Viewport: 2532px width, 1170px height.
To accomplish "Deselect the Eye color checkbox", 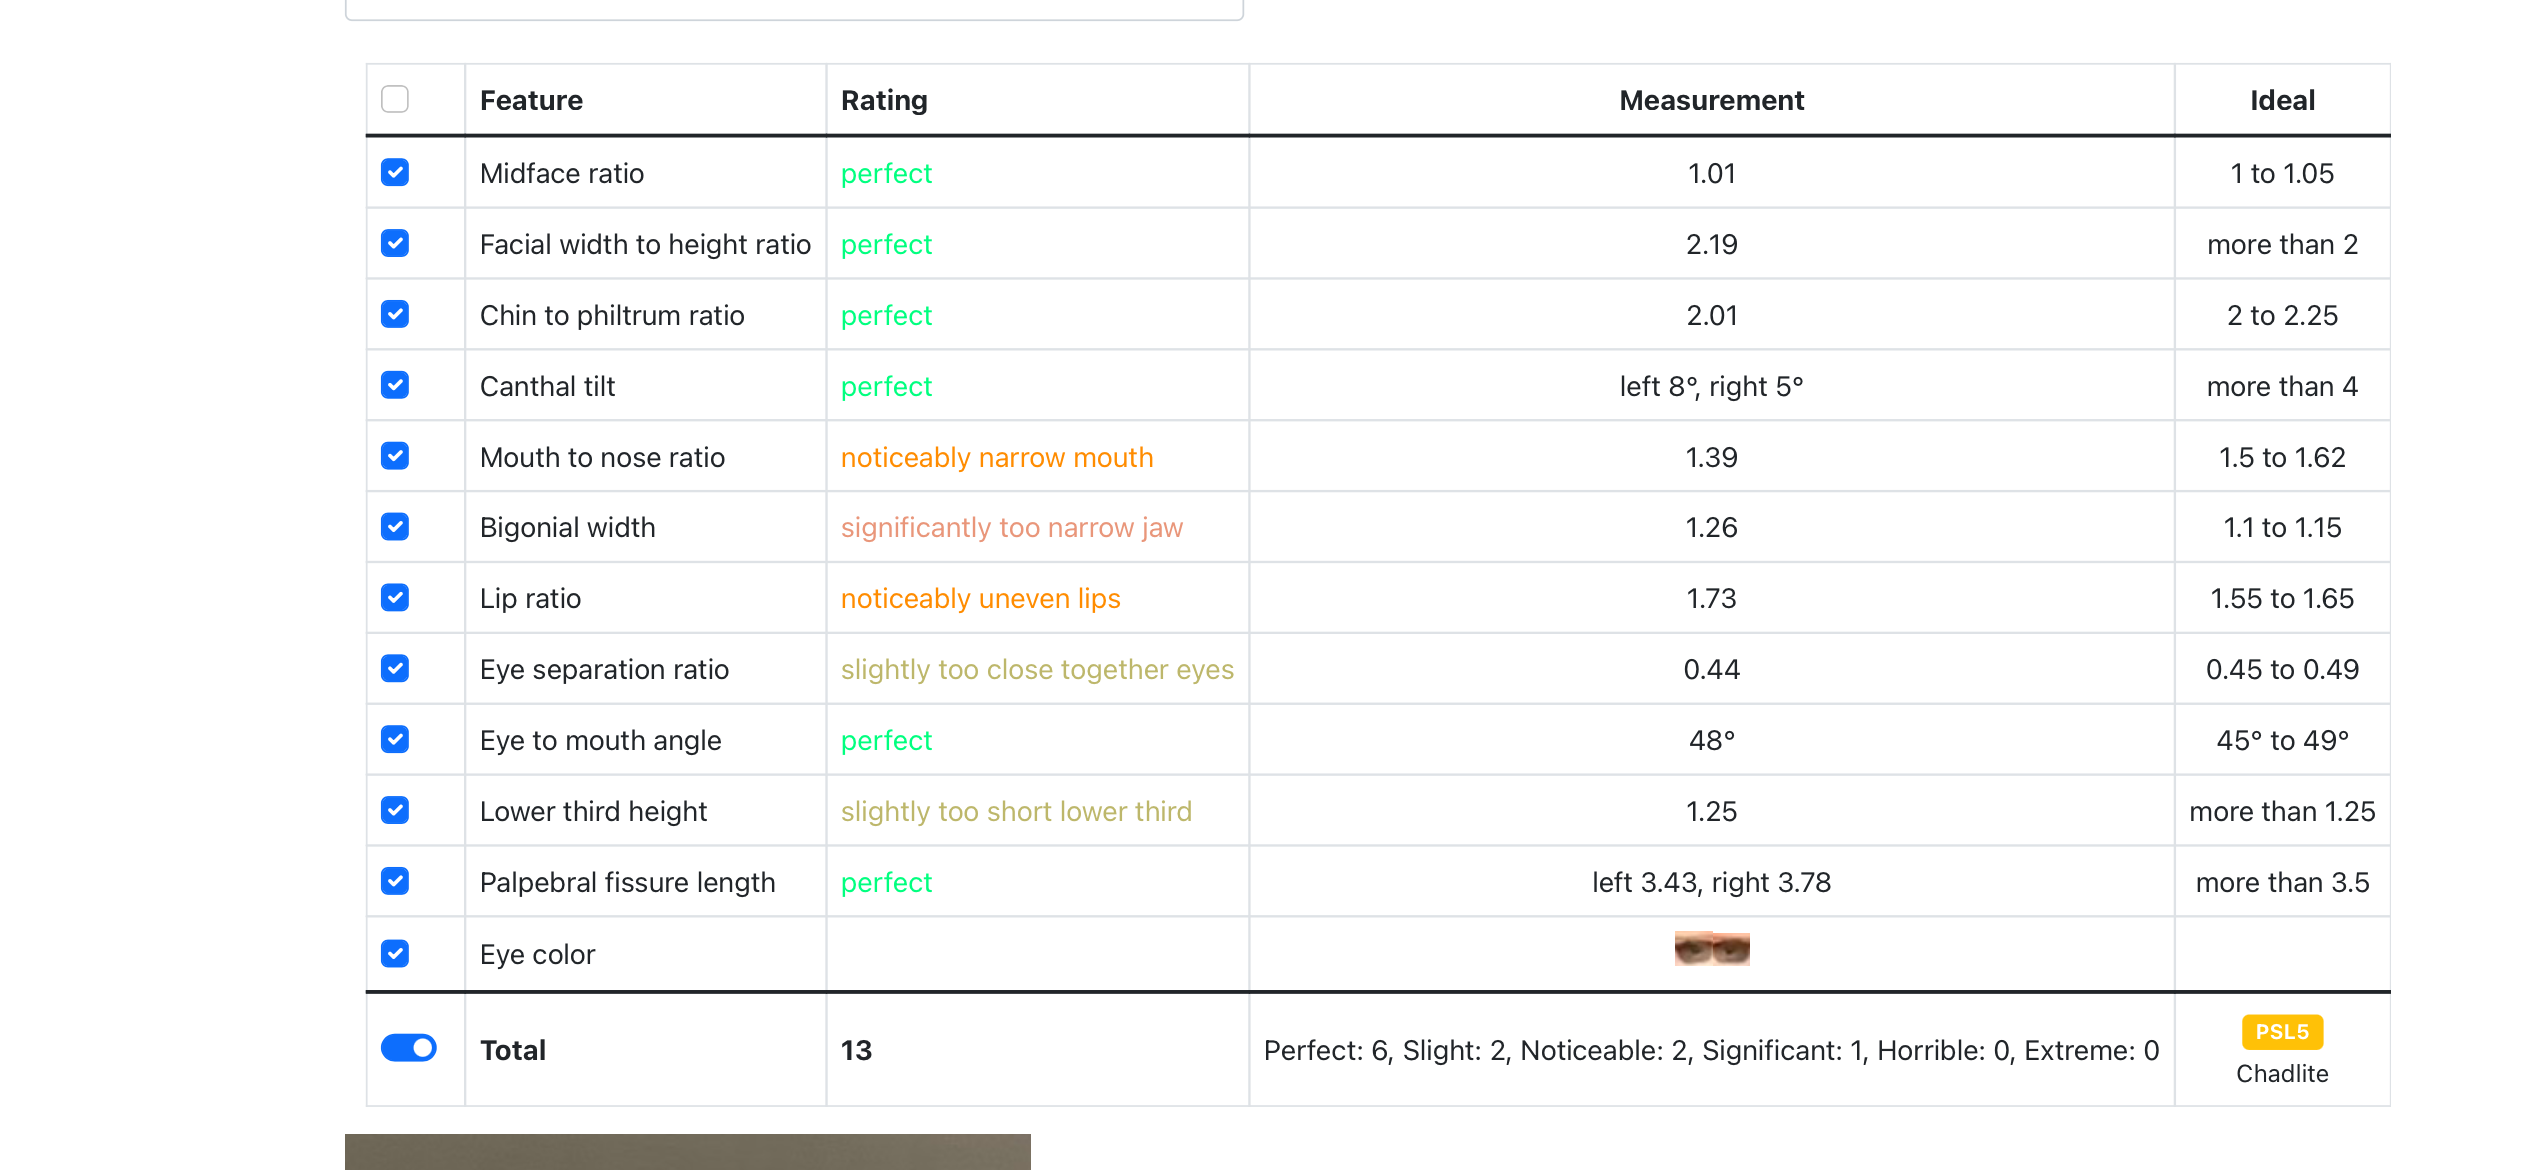I will tap(395, 953).
